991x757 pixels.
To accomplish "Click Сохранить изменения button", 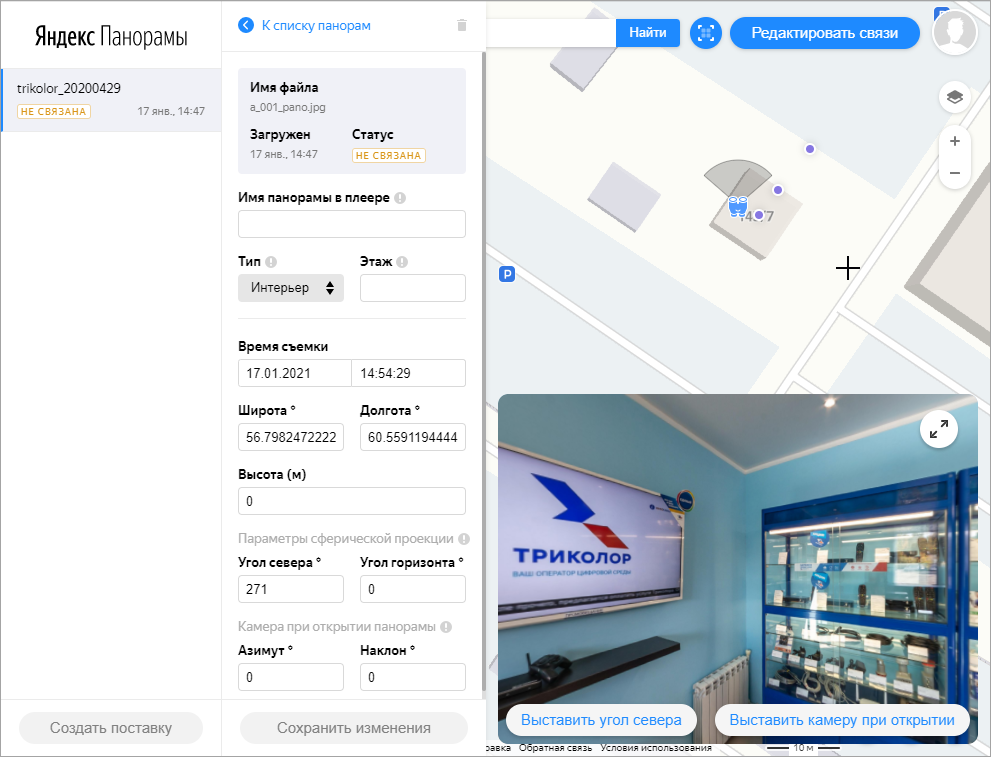I will (354, 728).
